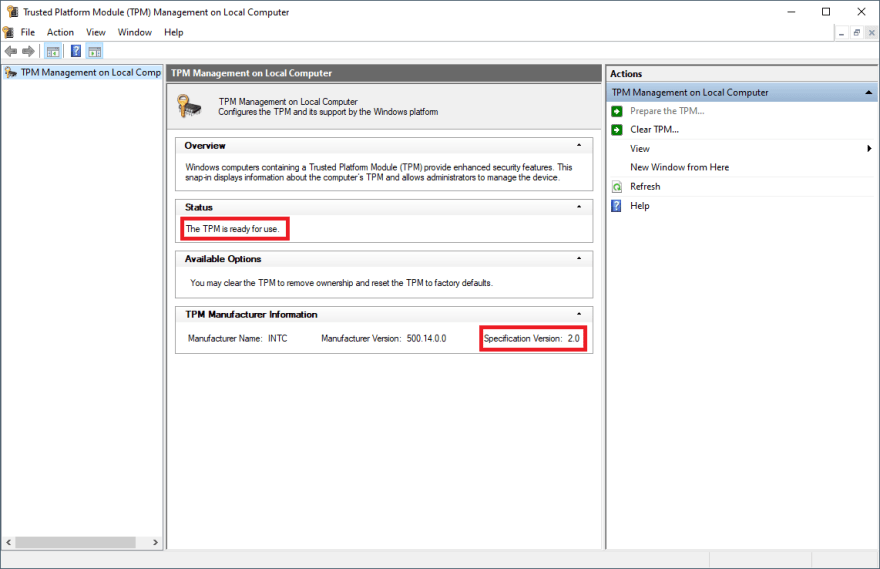Viewport: 880px width, 569px height.
Task: Click the 'You may clear the TPM' options text
Action: point(341,283)
